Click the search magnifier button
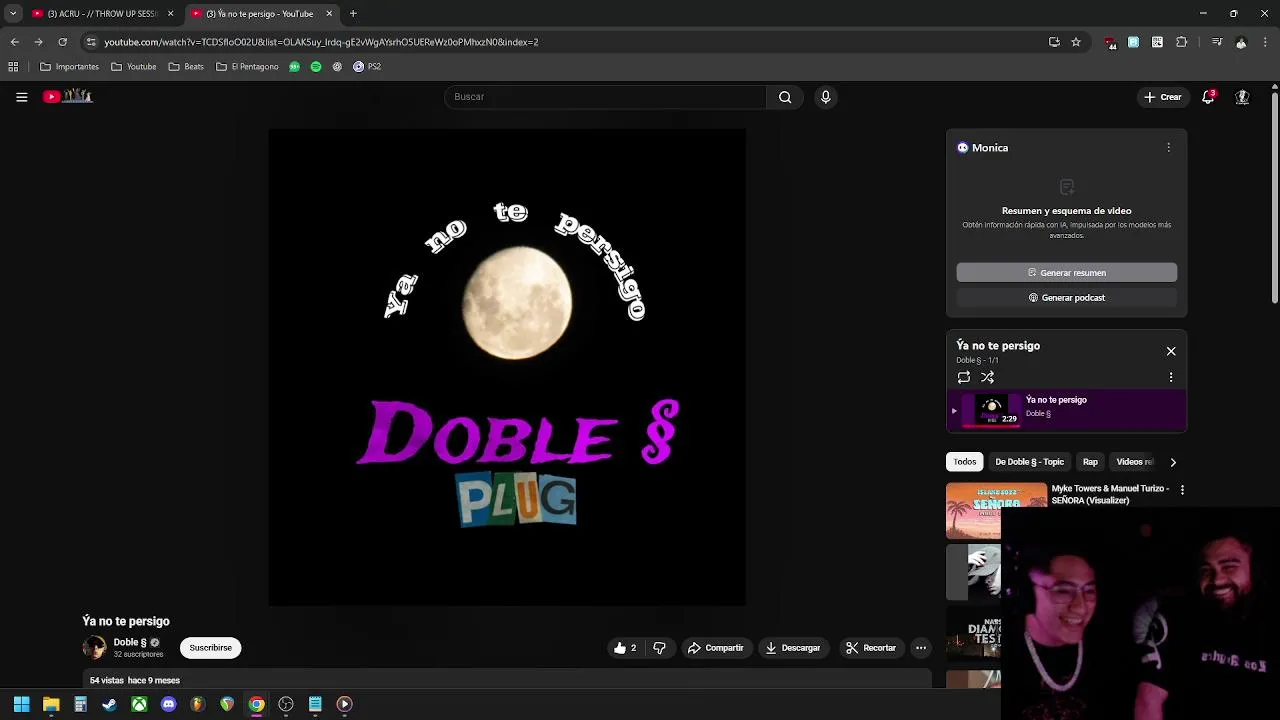This screenshot has height=720, width=1280. click(x=785, y=97)
